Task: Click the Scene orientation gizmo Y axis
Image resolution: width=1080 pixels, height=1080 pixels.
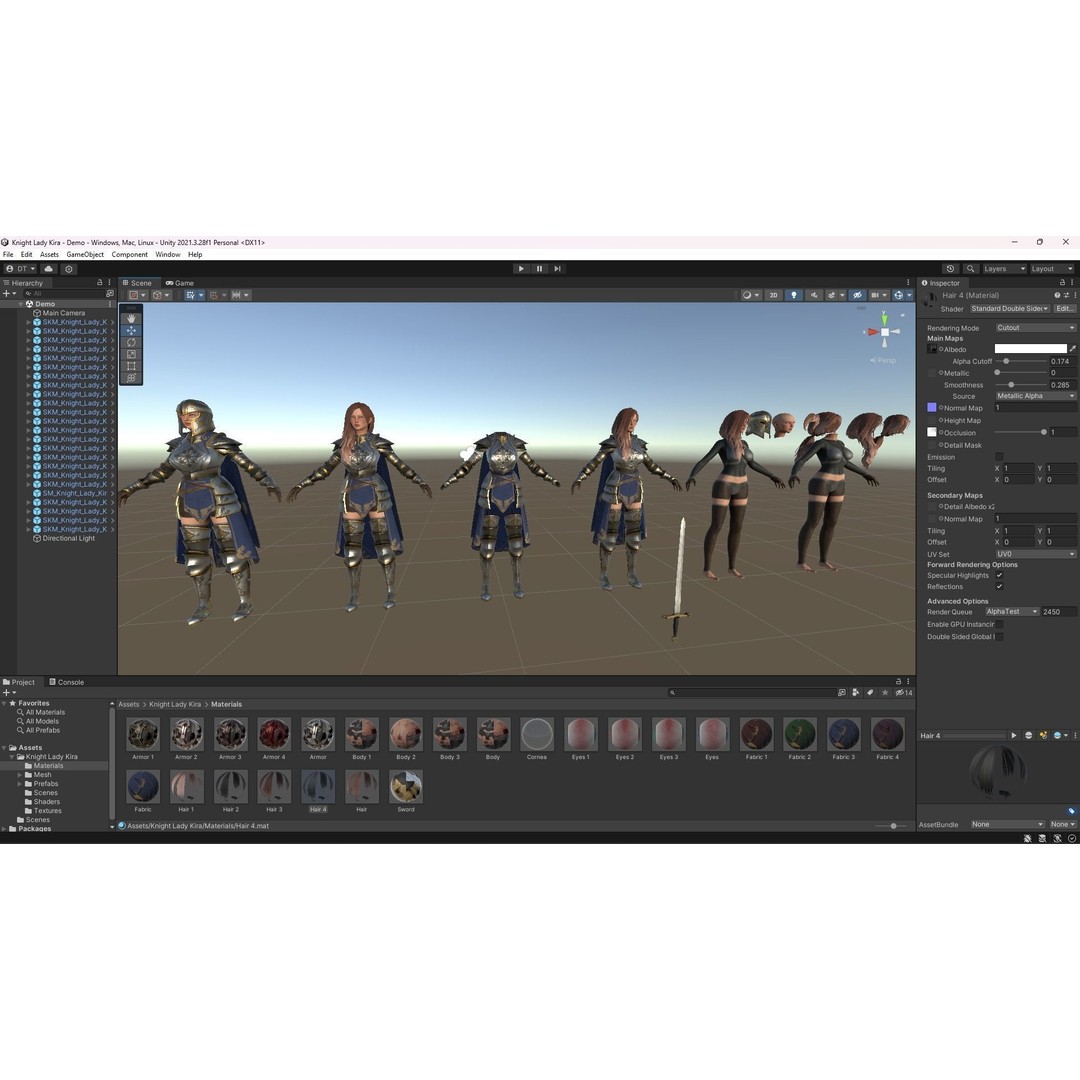Action: [x=884, y=319]
